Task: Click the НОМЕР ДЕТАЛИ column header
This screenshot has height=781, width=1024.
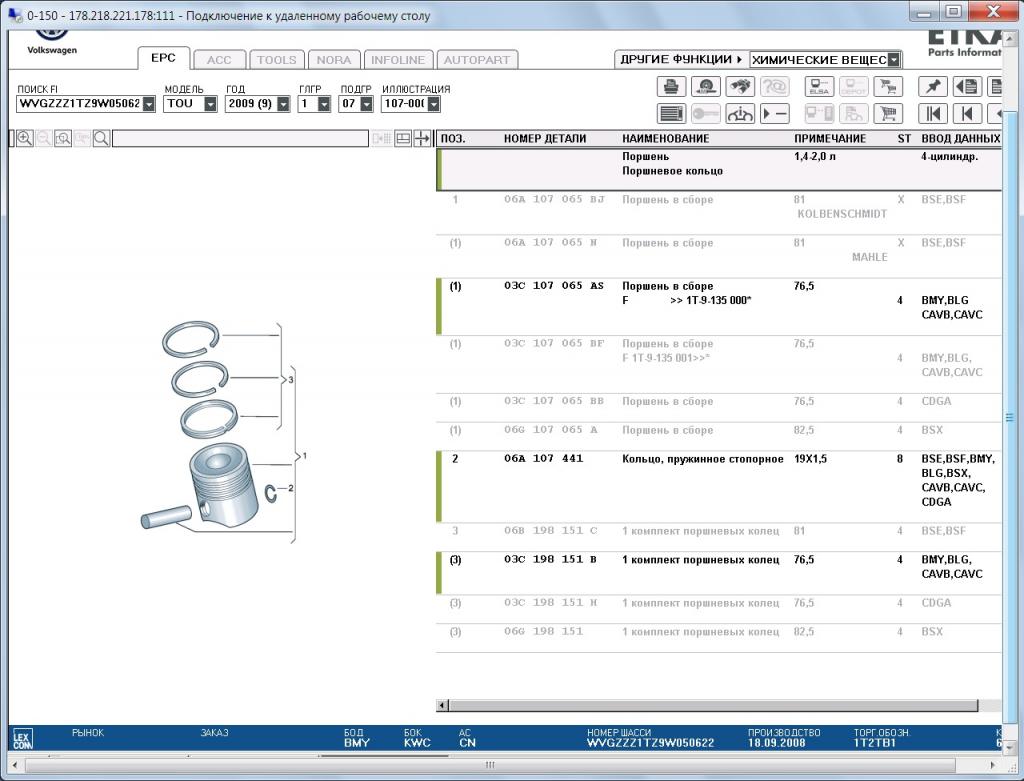Action: (x=545, y=138)
